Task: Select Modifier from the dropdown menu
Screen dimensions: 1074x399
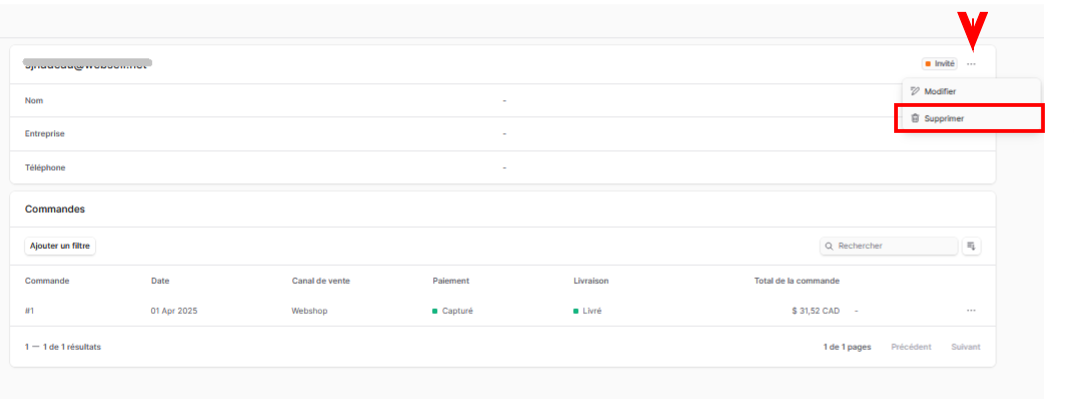Action: [971, 92]
